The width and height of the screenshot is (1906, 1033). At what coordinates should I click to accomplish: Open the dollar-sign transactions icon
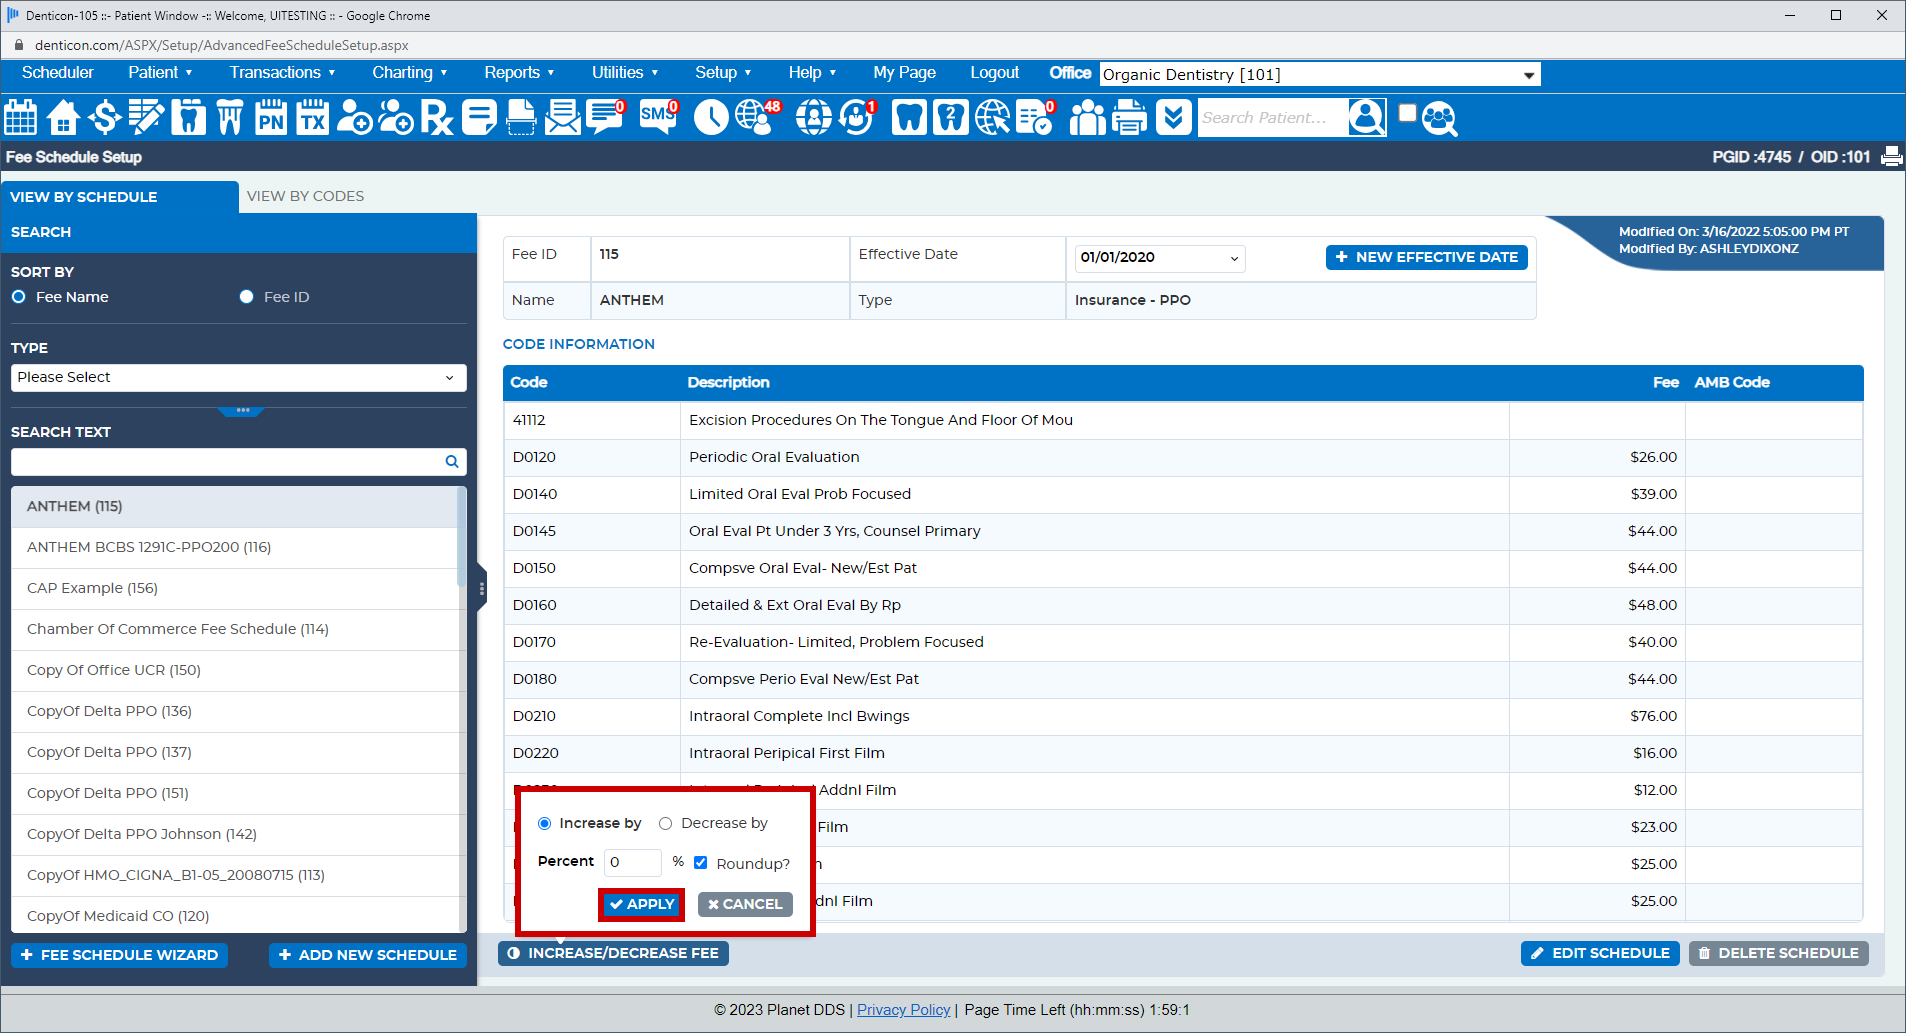(104, 117)
